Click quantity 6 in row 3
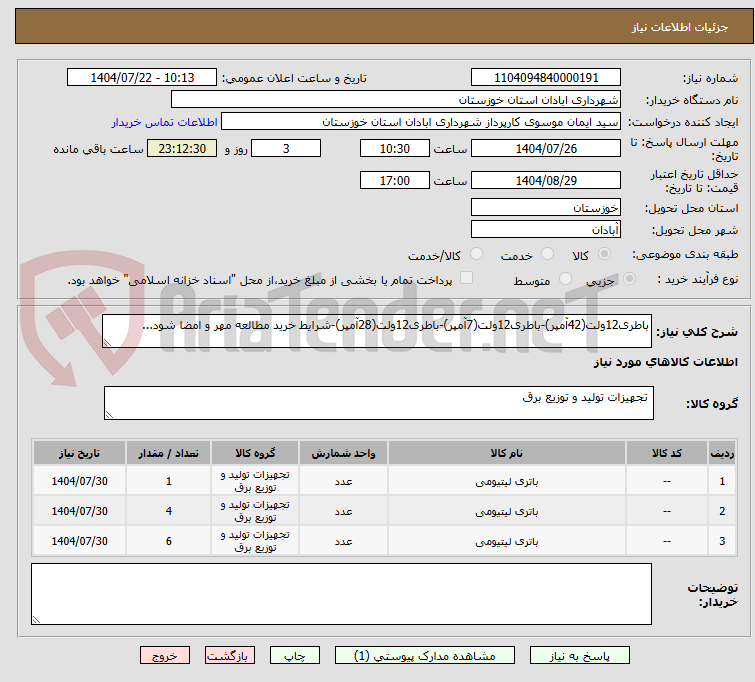Screen dimensions: 755x682 169,541
